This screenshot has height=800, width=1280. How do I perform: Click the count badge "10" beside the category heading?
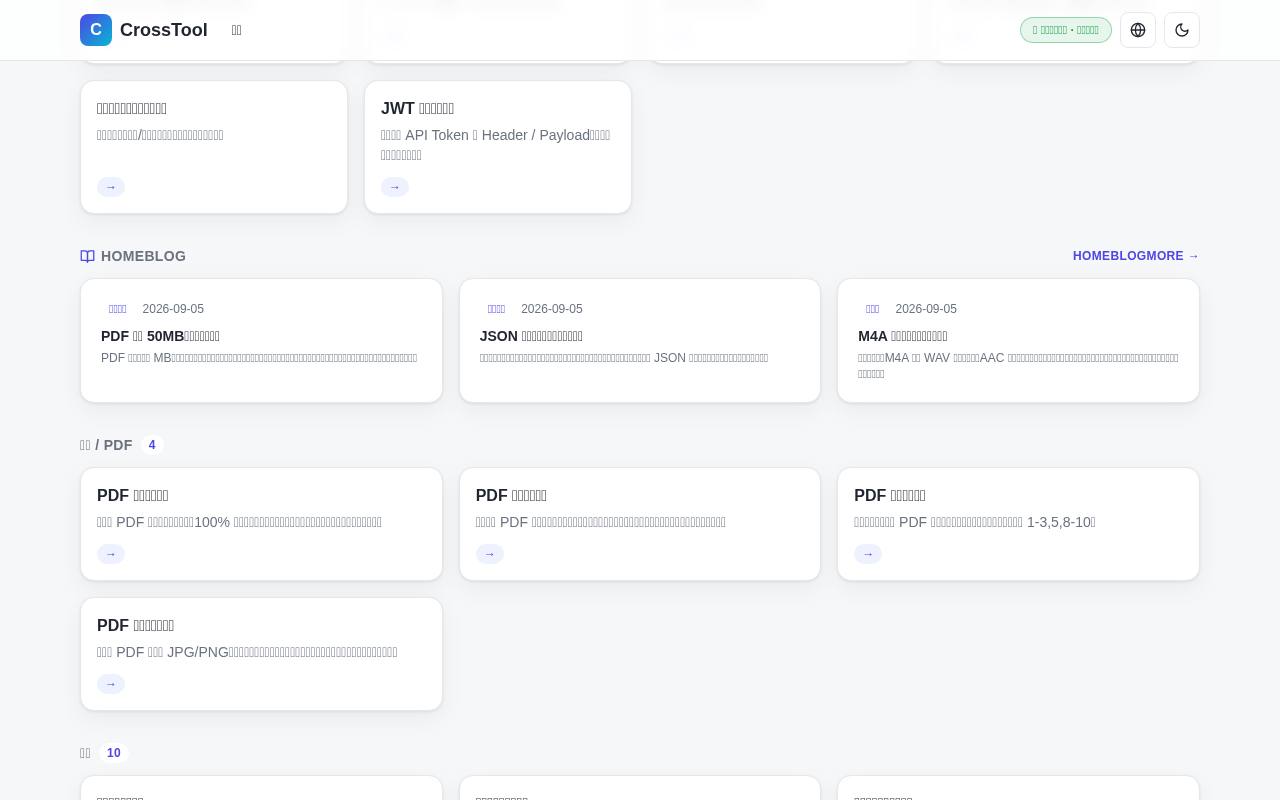click(x=114, y=753)
